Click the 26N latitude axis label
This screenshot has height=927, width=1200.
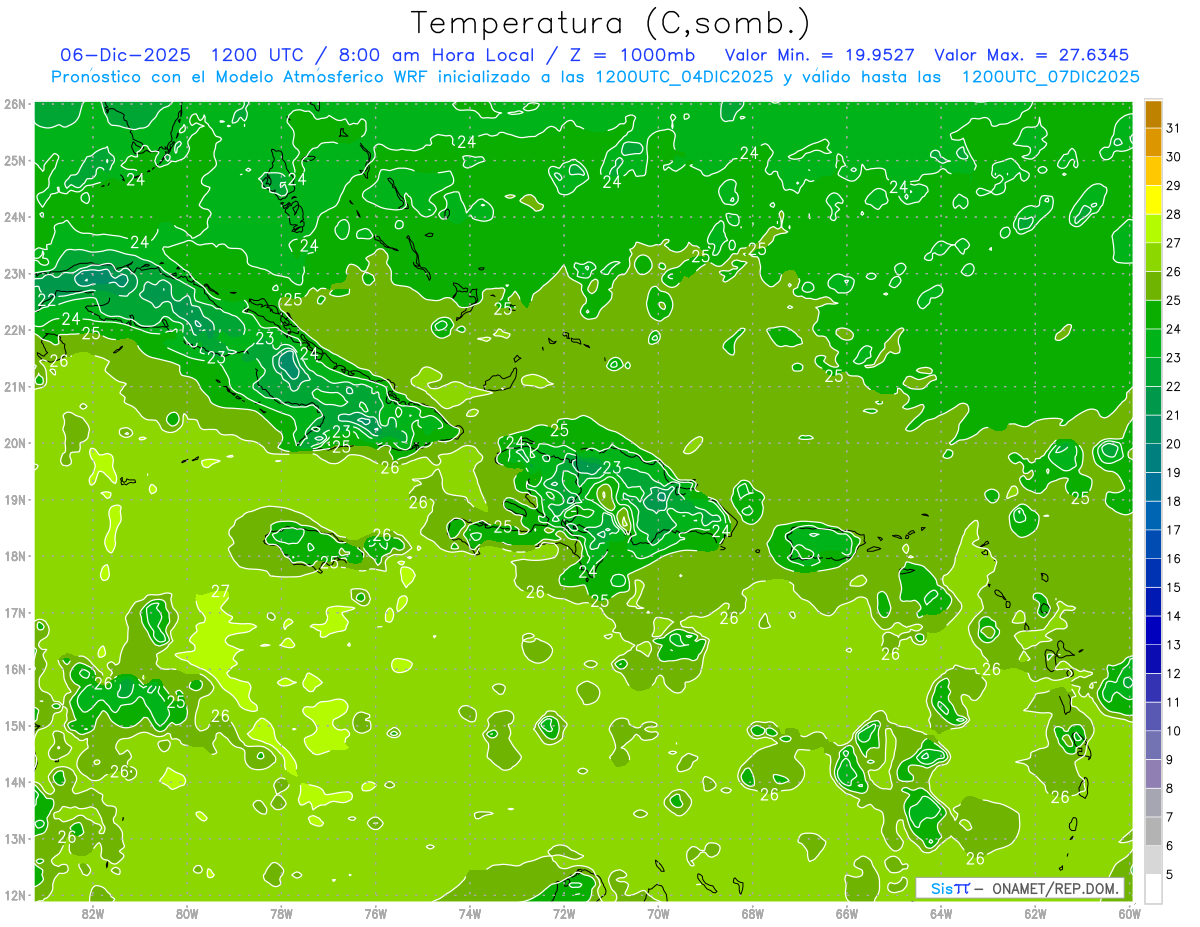point(14,104)
